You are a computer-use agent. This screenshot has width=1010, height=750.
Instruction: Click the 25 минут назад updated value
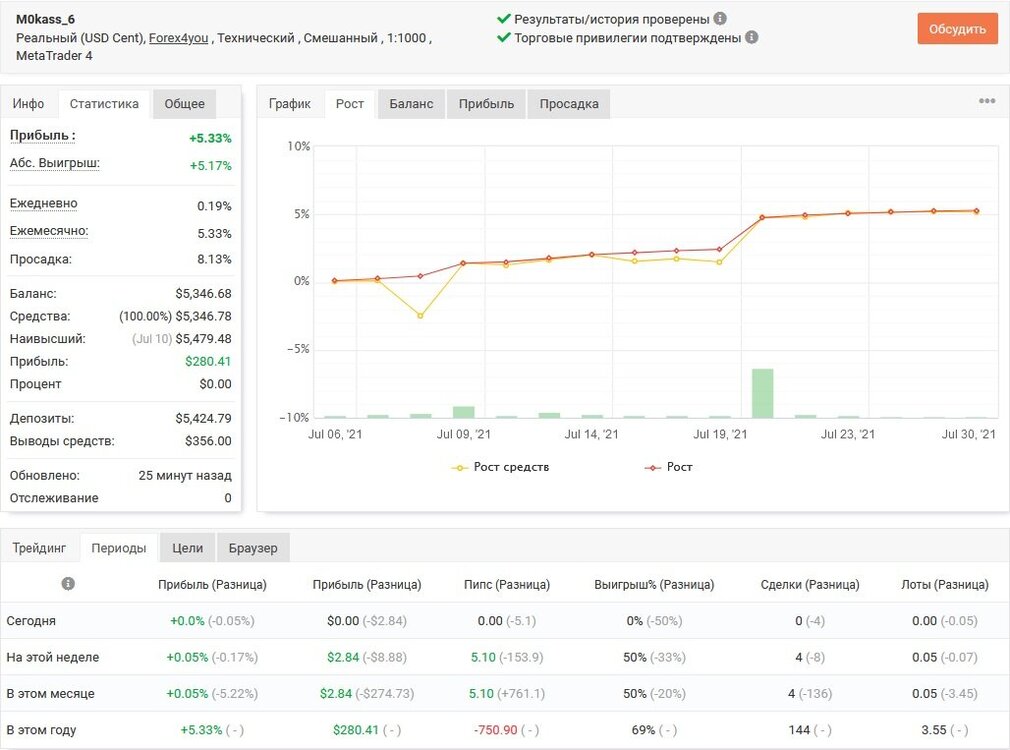(185, 476)
